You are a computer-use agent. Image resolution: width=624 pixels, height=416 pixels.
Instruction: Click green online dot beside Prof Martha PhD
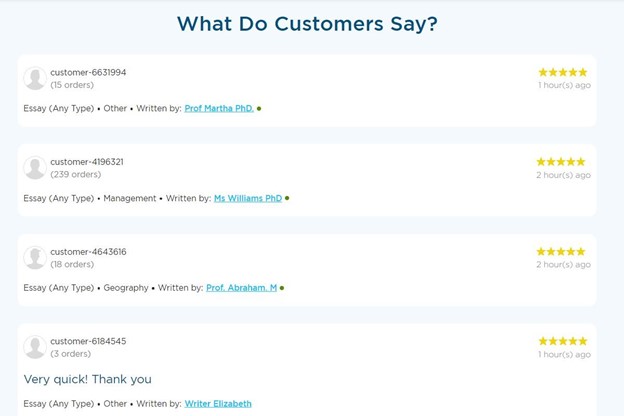click(259, 108)
